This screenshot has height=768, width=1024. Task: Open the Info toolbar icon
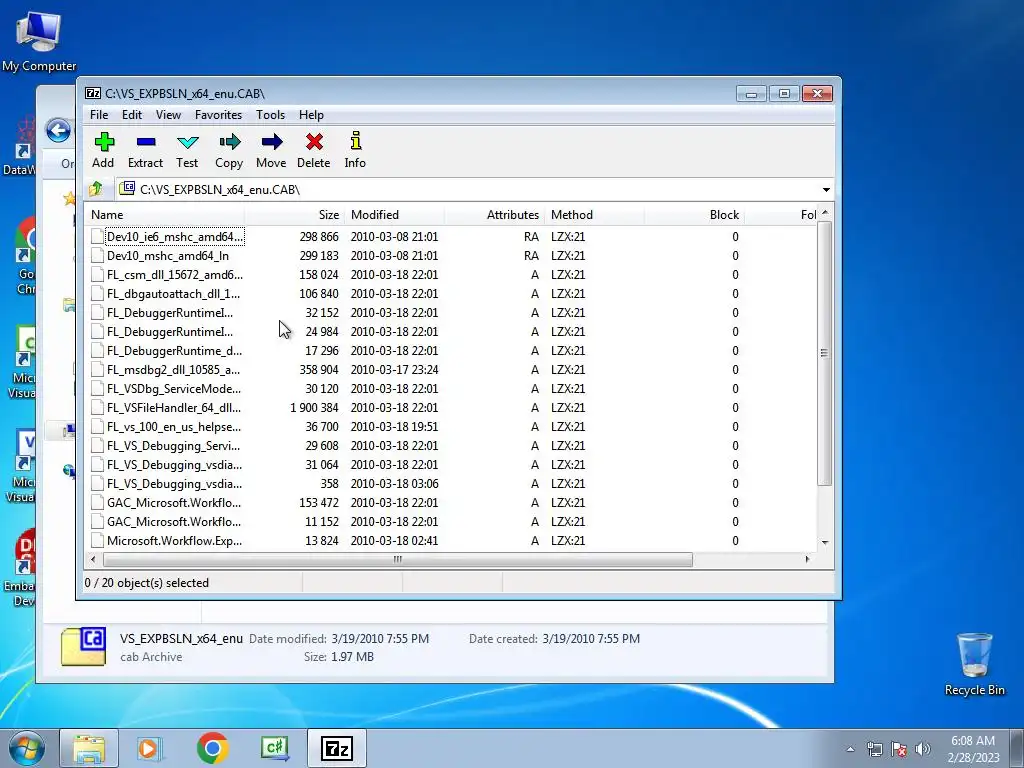coord(355,150)
